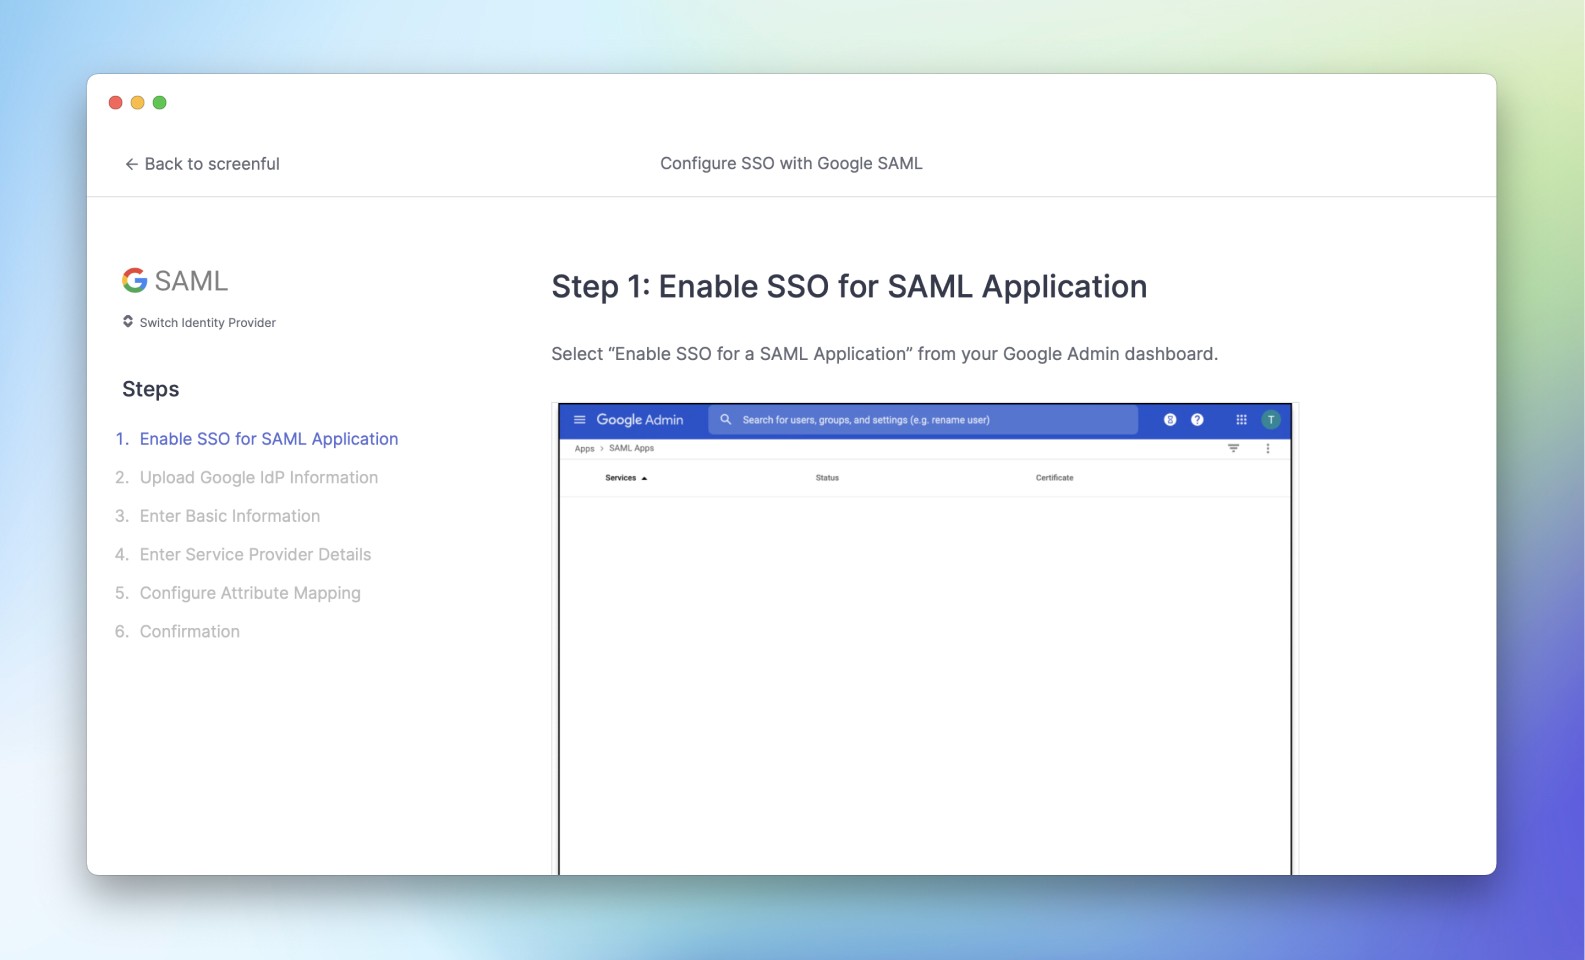This screenshot has width=1585, height=960.
Task: Click the Google Admin logo text
Action: [640, 420]
